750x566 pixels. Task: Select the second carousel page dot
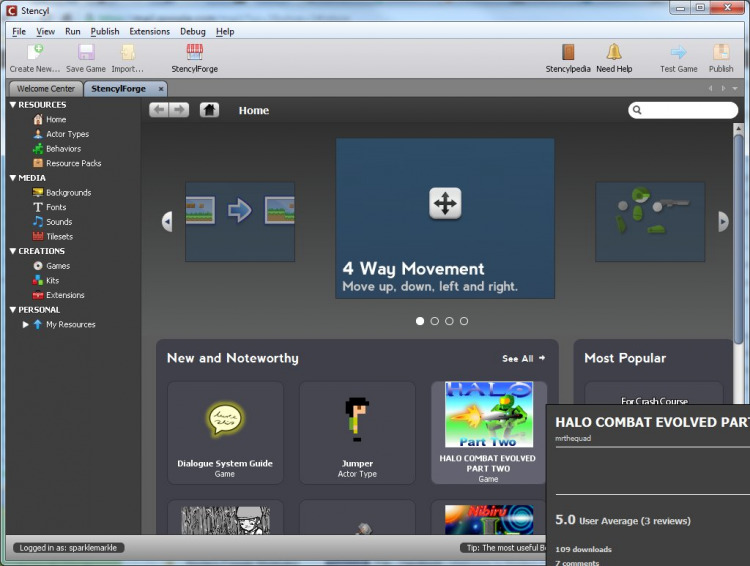tap(435, 321)
